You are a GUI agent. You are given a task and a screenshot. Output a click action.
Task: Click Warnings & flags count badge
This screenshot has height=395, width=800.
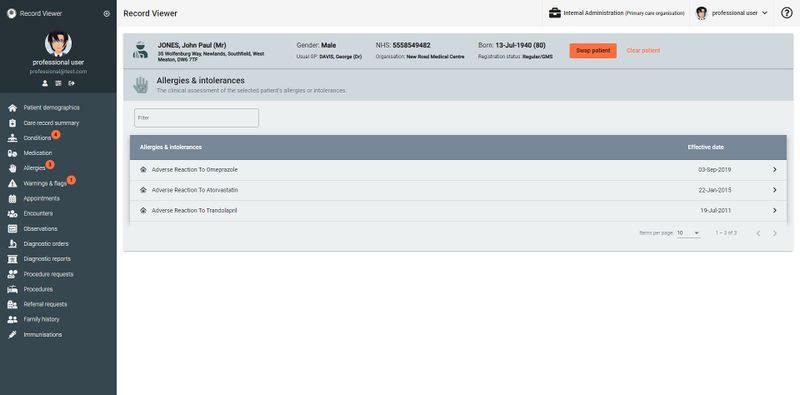coord(71,180)
